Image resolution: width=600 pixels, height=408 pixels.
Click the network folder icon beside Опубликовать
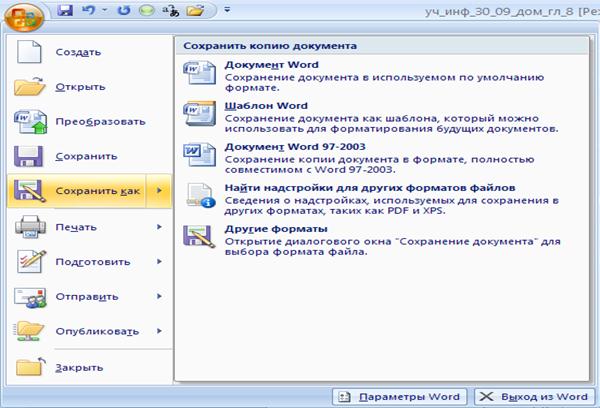pyautogui.click(x=29, y=331)
